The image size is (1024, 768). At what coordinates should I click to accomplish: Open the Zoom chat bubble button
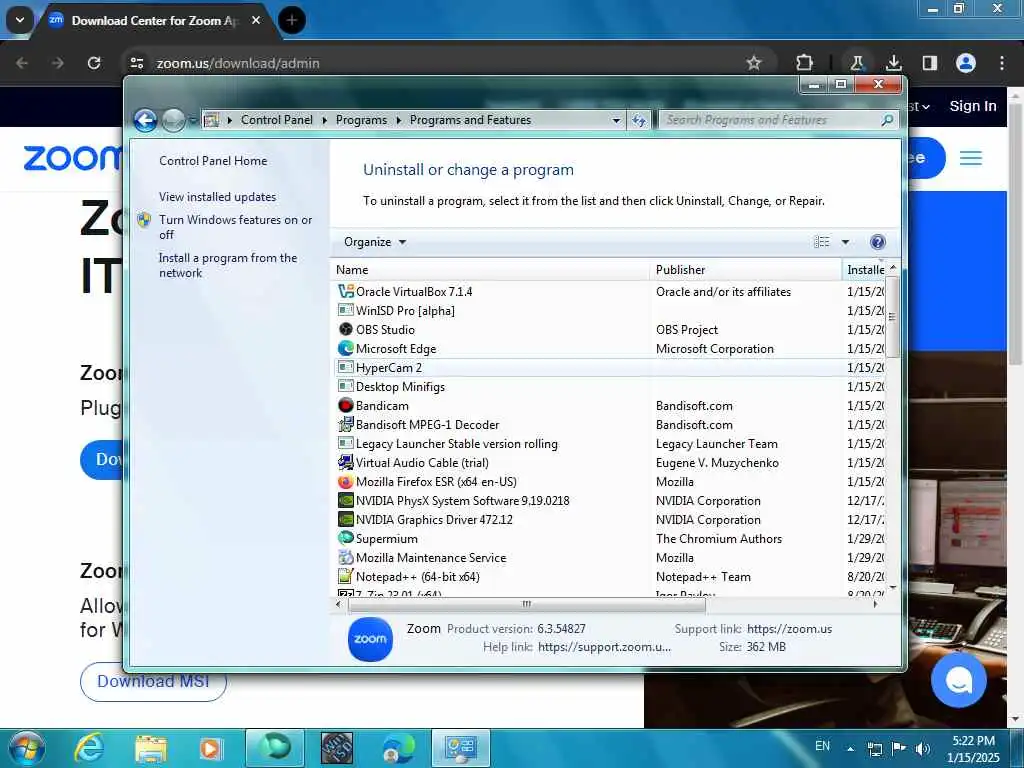958,680
